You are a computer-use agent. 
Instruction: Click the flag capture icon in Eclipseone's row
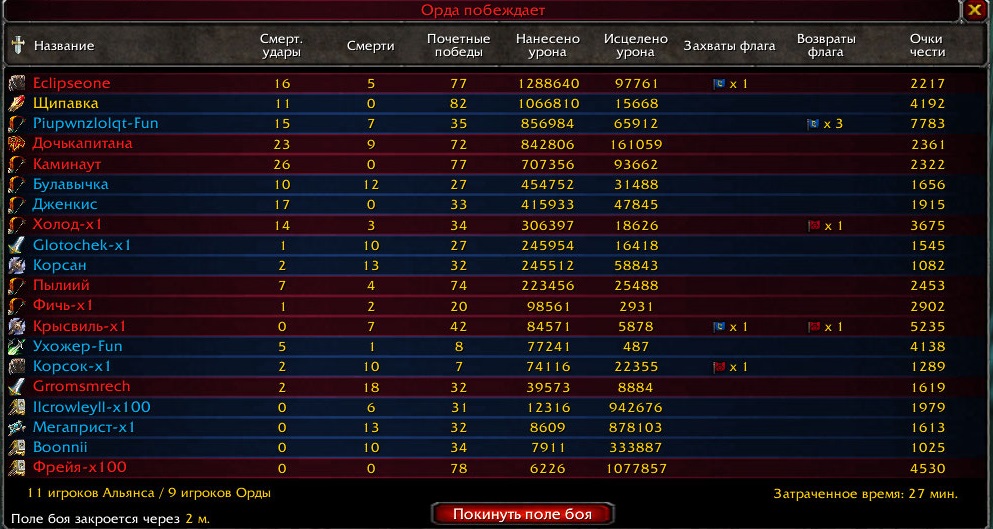coord(719,84)
